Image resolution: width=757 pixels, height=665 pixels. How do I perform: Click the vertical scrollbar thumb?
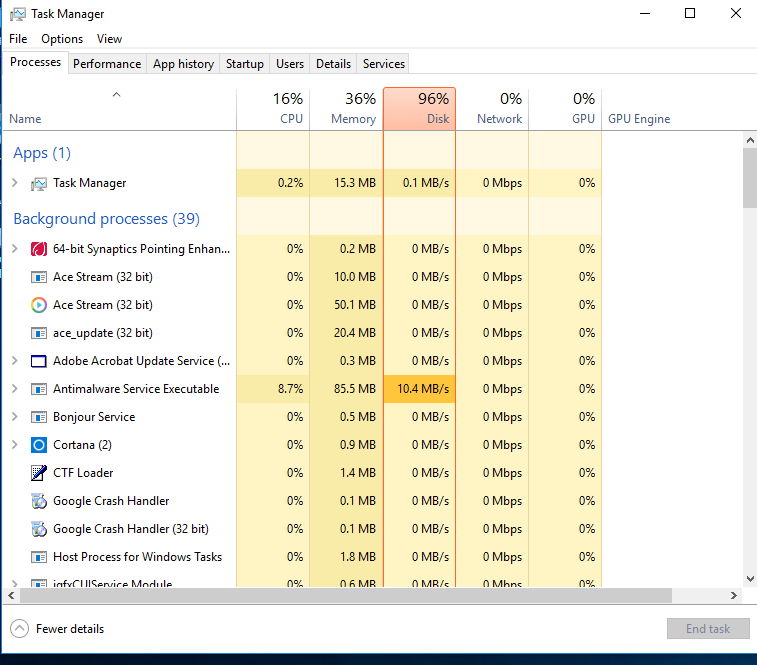[750, 178]
